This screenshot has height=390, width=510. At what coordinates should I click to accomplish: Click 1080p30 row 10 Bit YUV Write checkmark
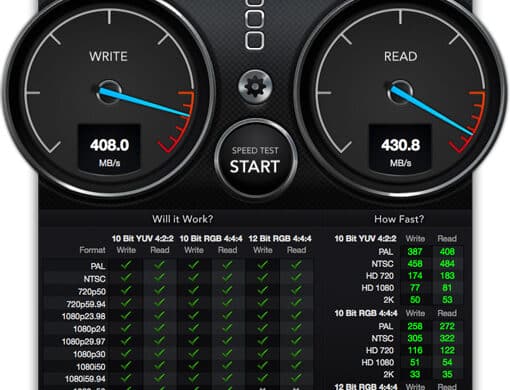tap(126, 353)
